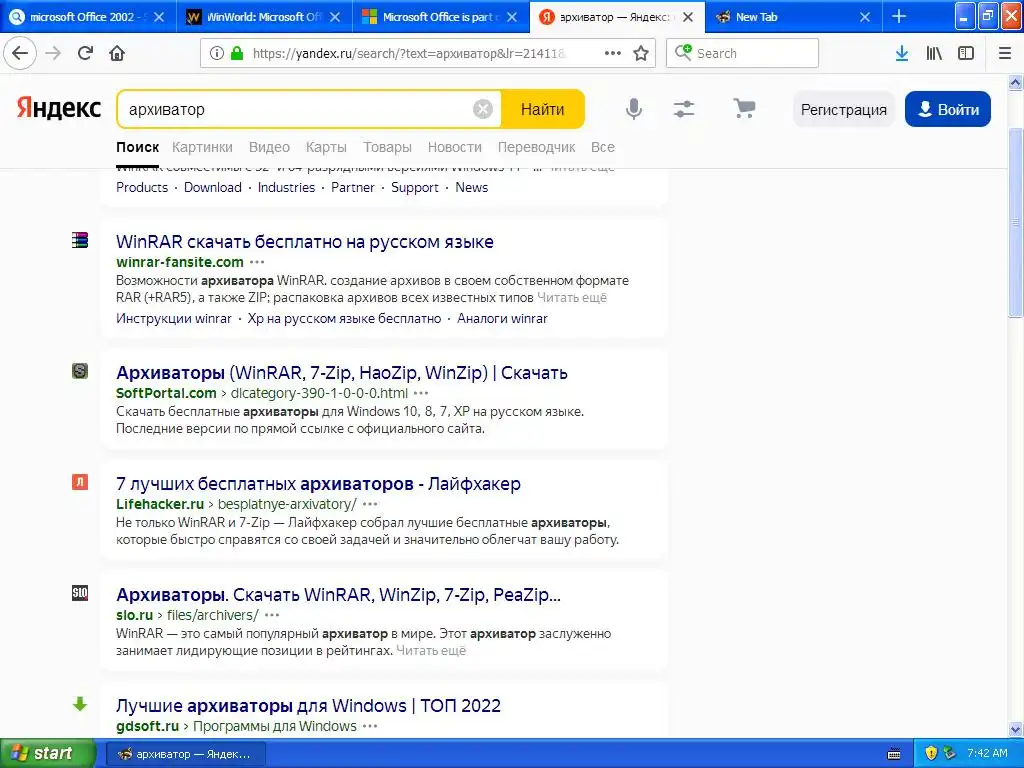Viewport: 1024px width, 768px height.
Task: Click the Регистрация button
Action: click(844, 109)
